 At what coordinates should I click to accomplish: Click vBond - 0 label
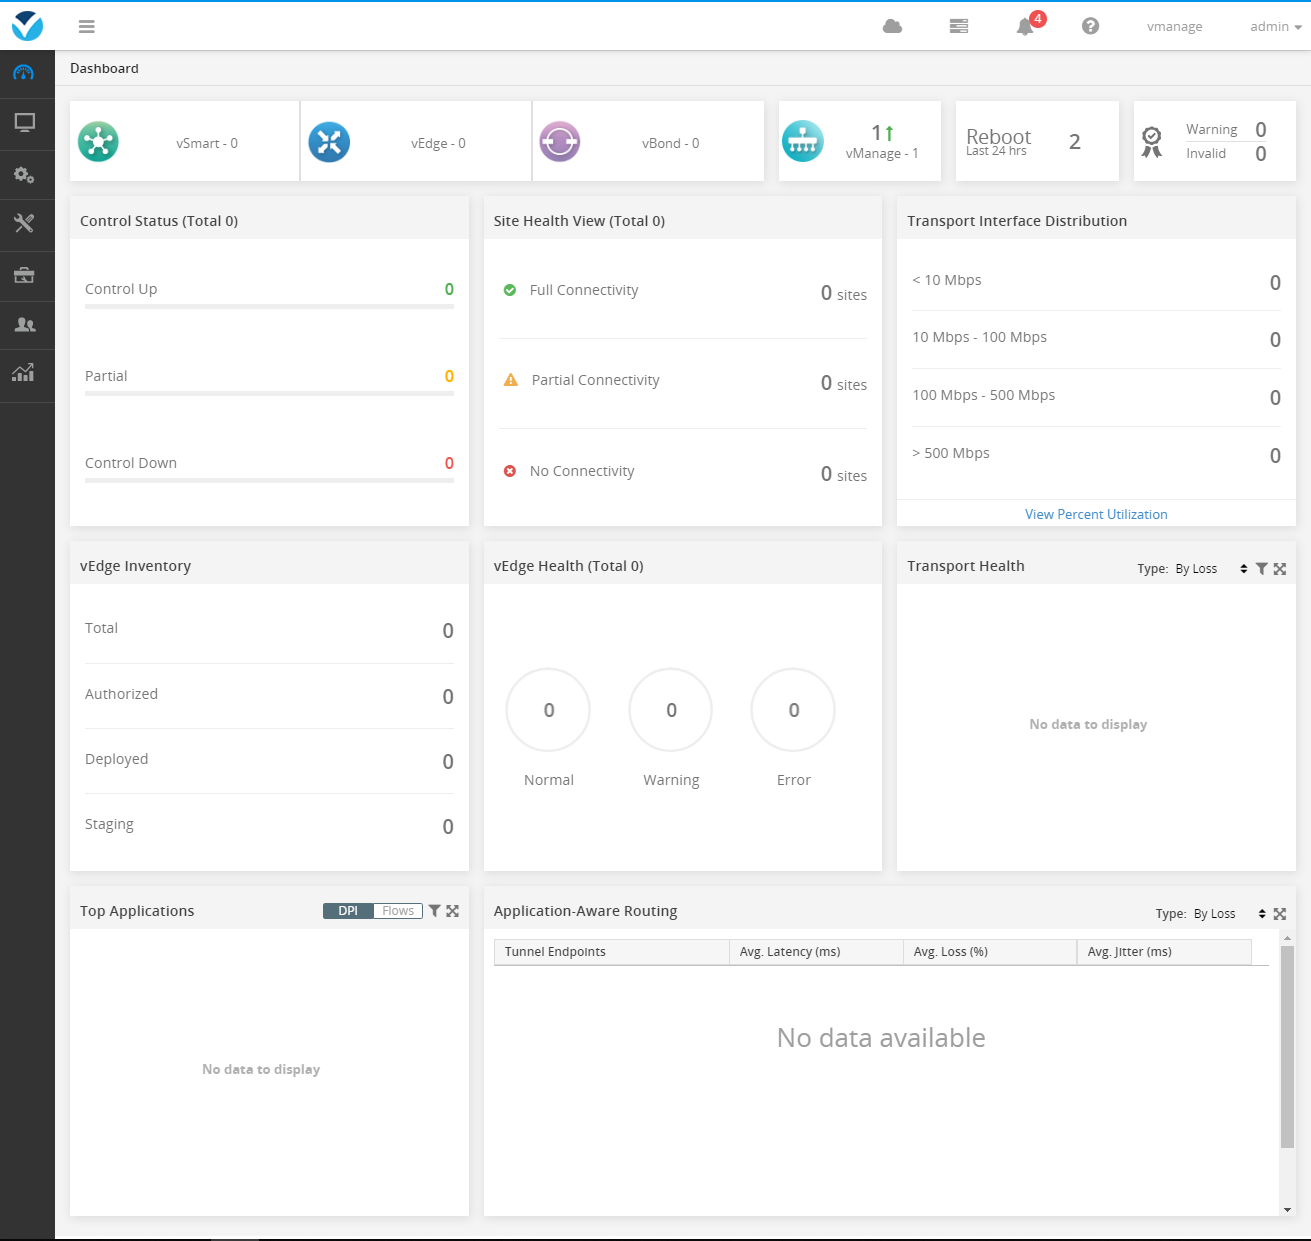(670, 143)
